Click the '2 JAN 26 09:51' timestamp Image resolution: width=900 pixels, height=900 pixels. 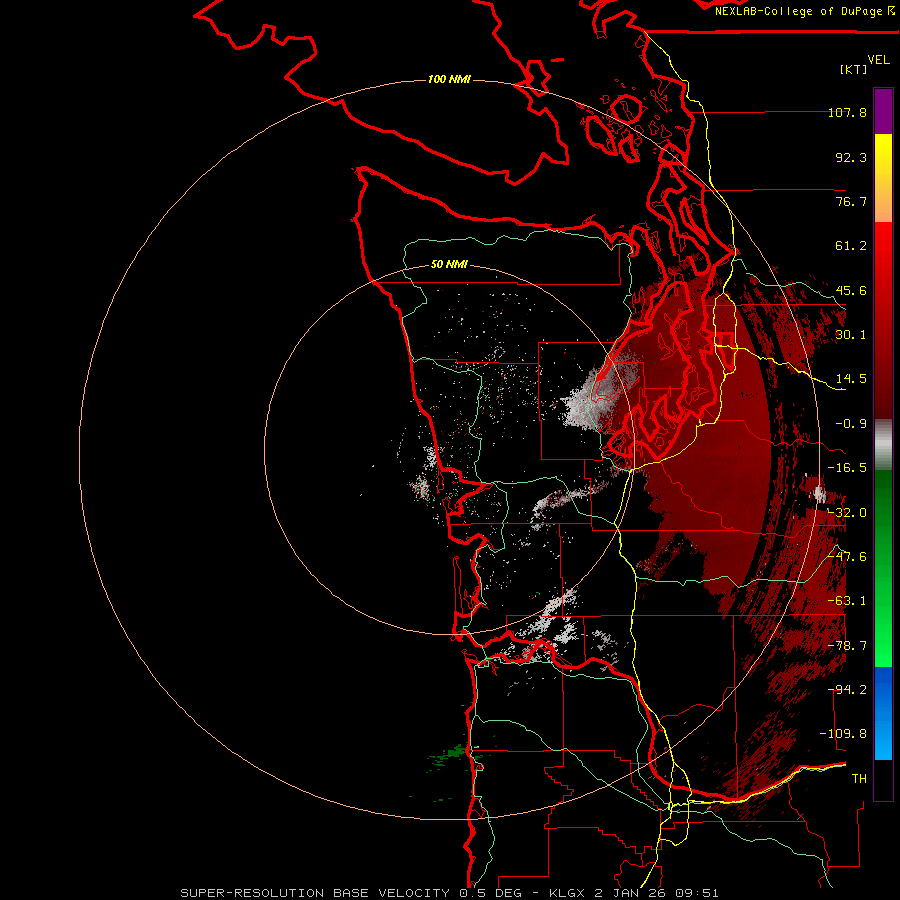click(656, 893)
